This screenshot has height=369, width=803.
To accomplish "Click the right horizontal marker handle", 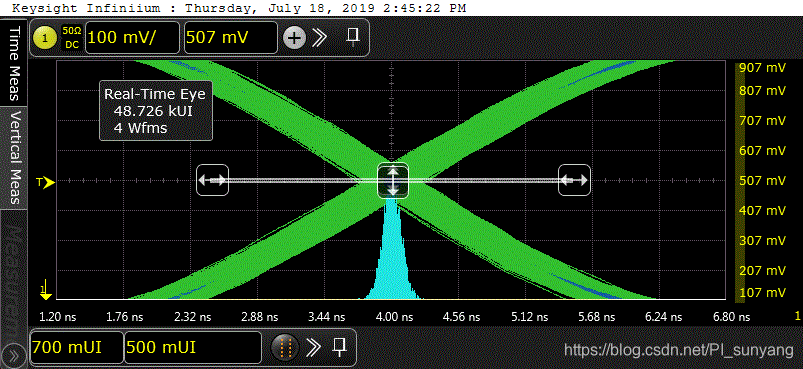I will click(x=574, y=180).
